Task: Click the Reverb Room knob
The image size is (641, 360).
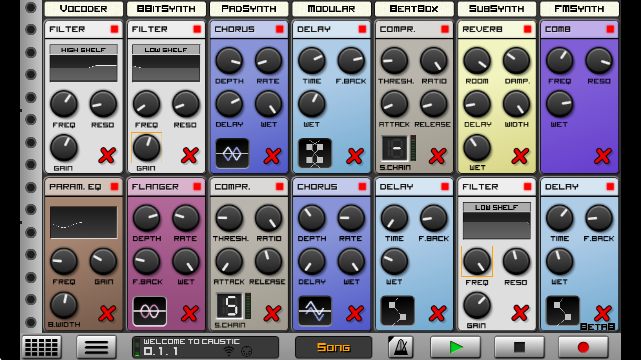Action: click(x=477, y=60)
